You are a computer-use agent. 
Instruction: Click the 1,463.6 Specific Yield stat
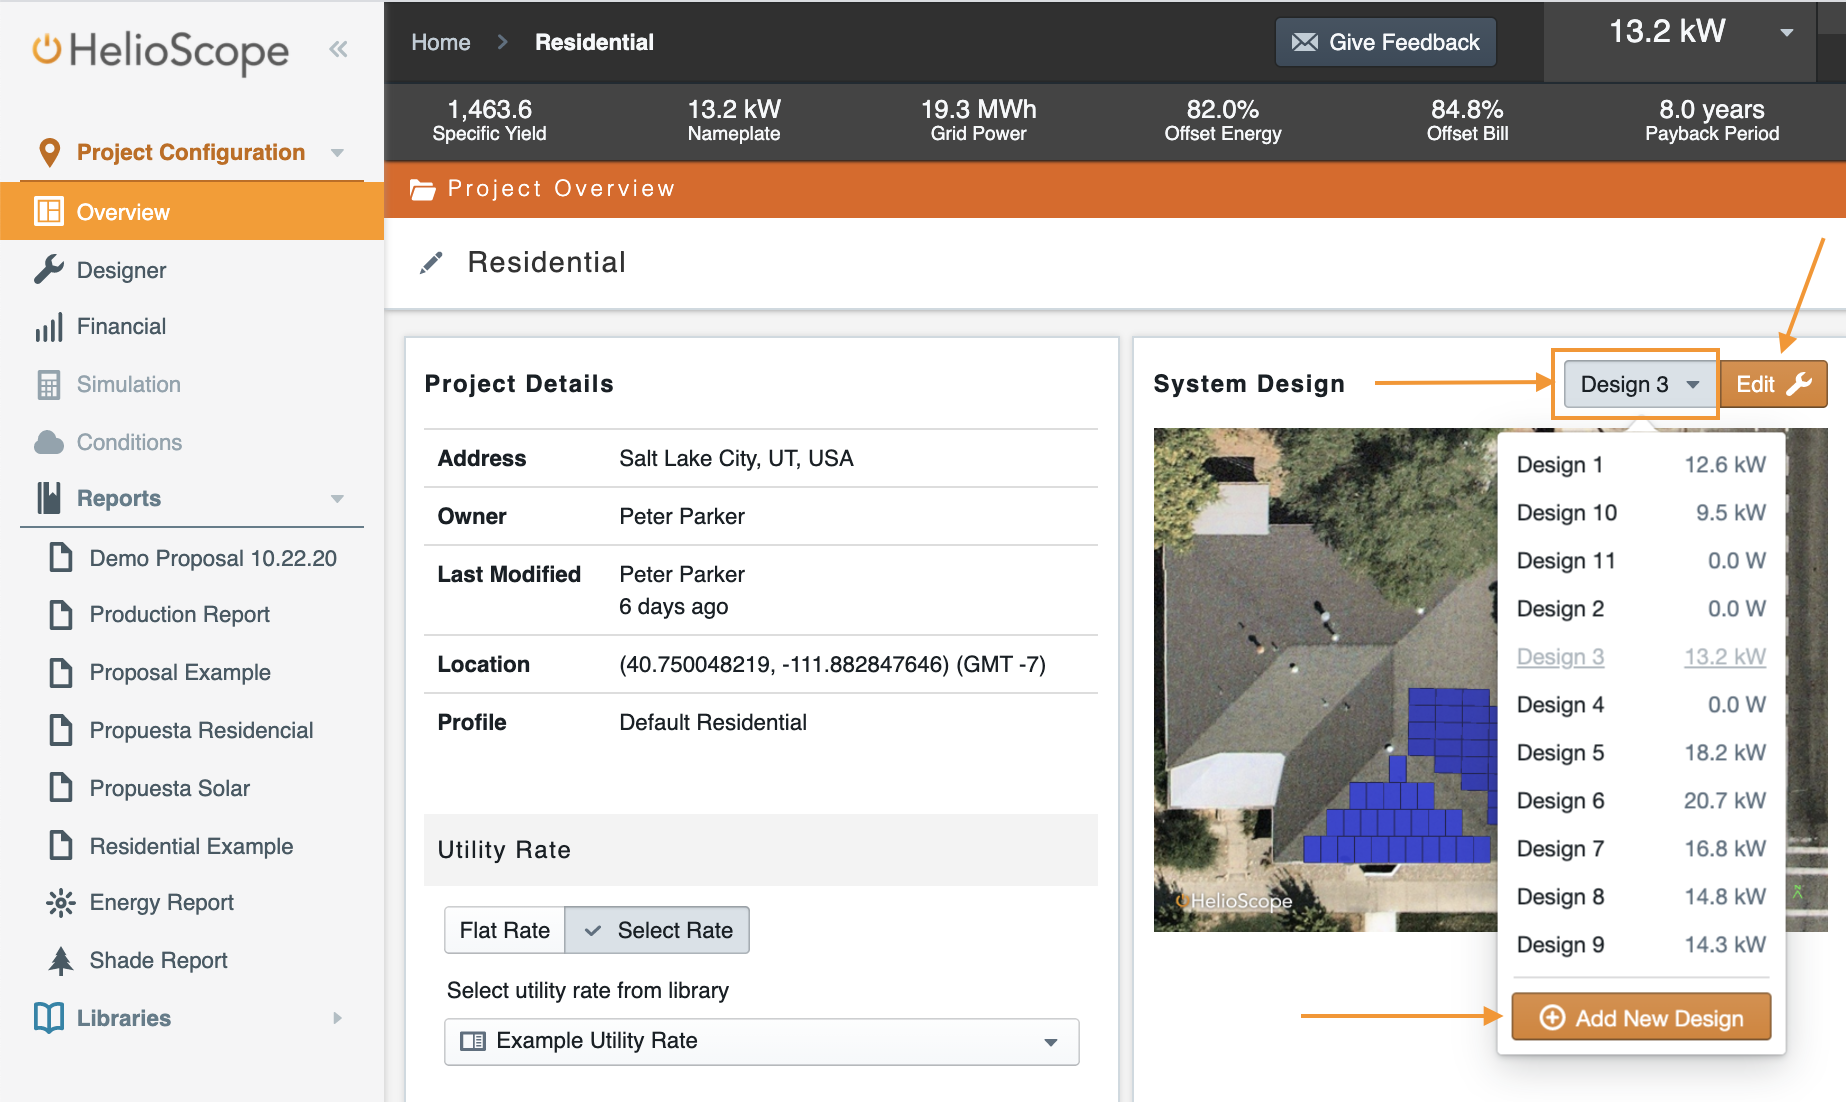pos(490,120)
